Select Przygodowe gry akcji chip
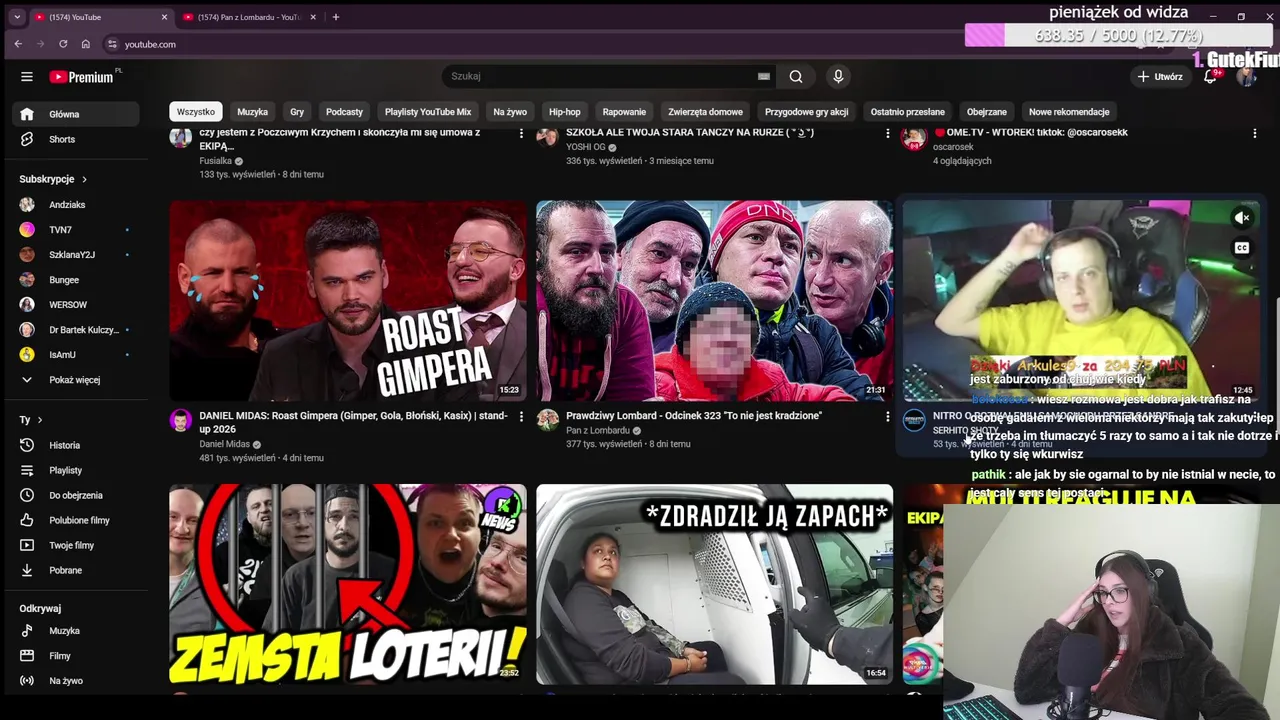 tap(807, 112)
